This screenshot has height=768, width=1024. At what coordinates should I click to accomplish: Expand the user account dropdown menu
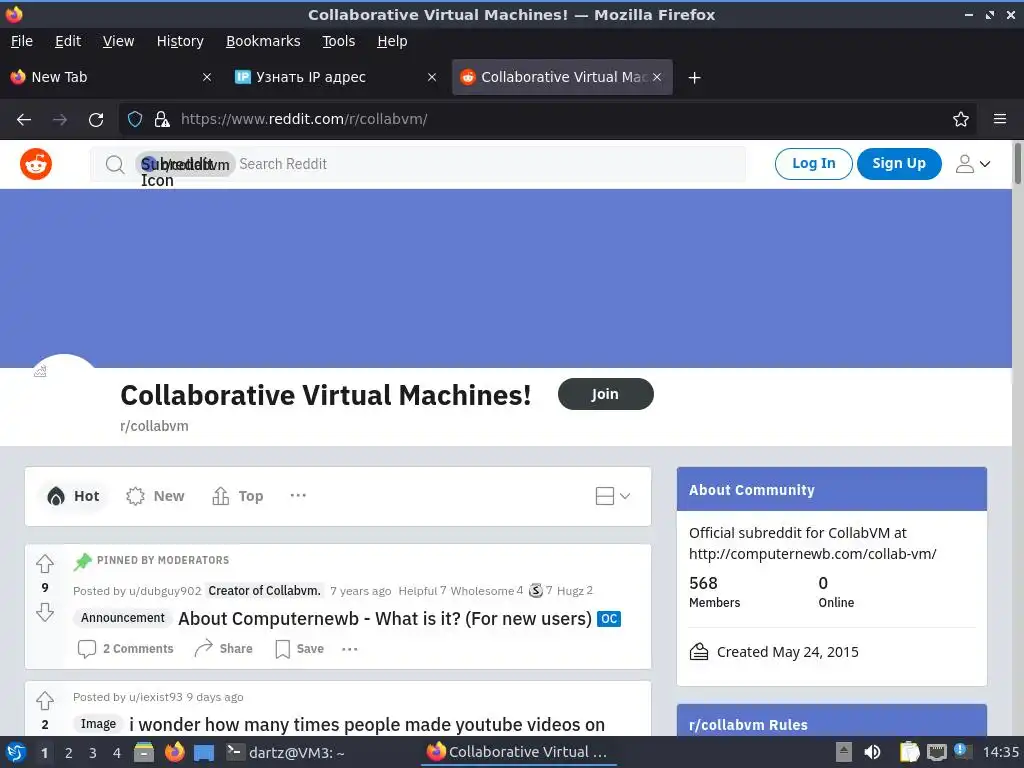point(972,164)
